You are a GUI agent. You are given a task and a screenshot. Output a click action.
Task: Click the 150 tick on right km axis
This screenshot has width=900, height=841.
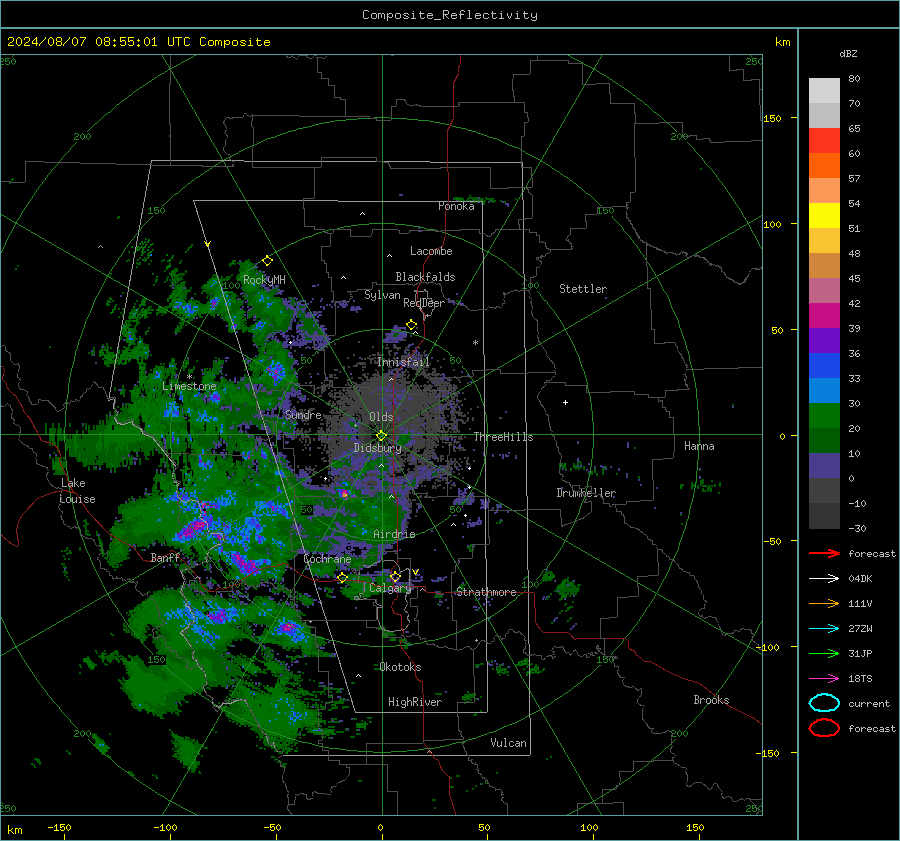[772, 118]
